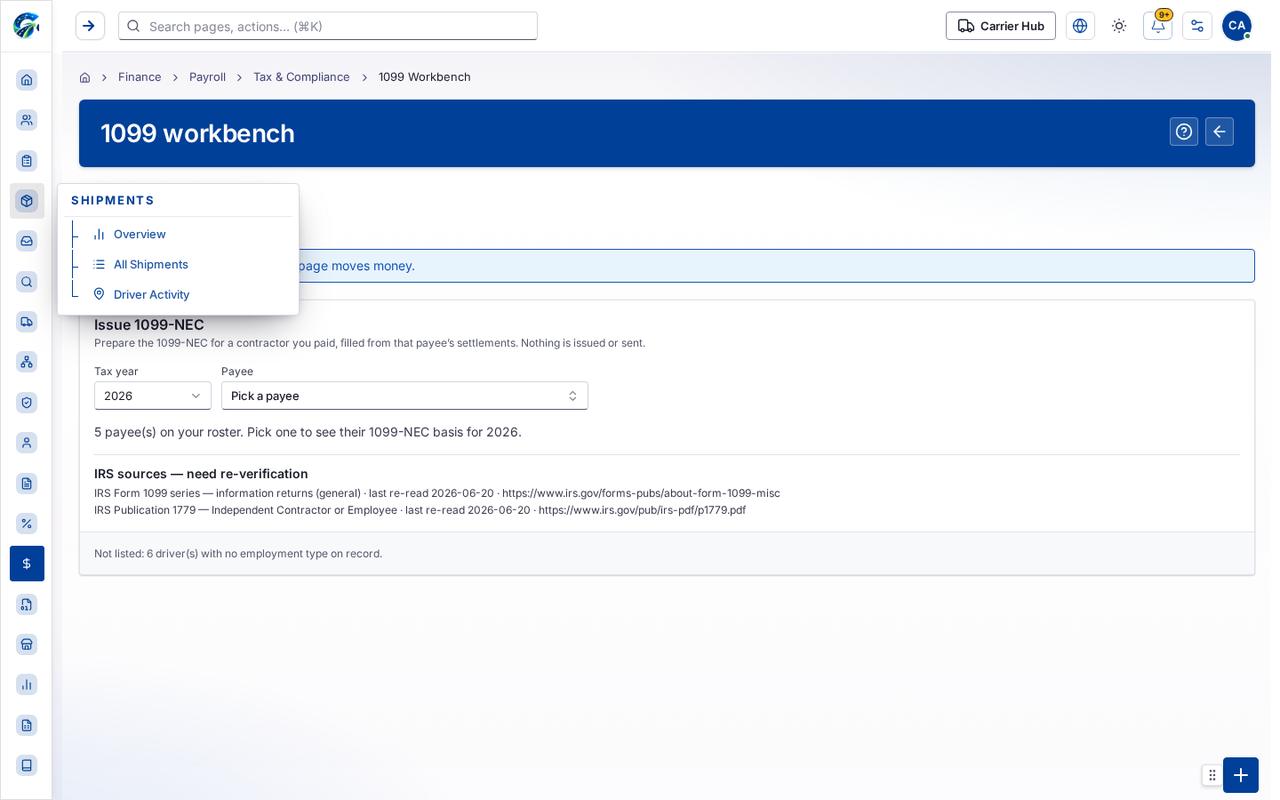Expand the sidebar with the arrow button
The image size is (1280, 800).
[90, 26]
